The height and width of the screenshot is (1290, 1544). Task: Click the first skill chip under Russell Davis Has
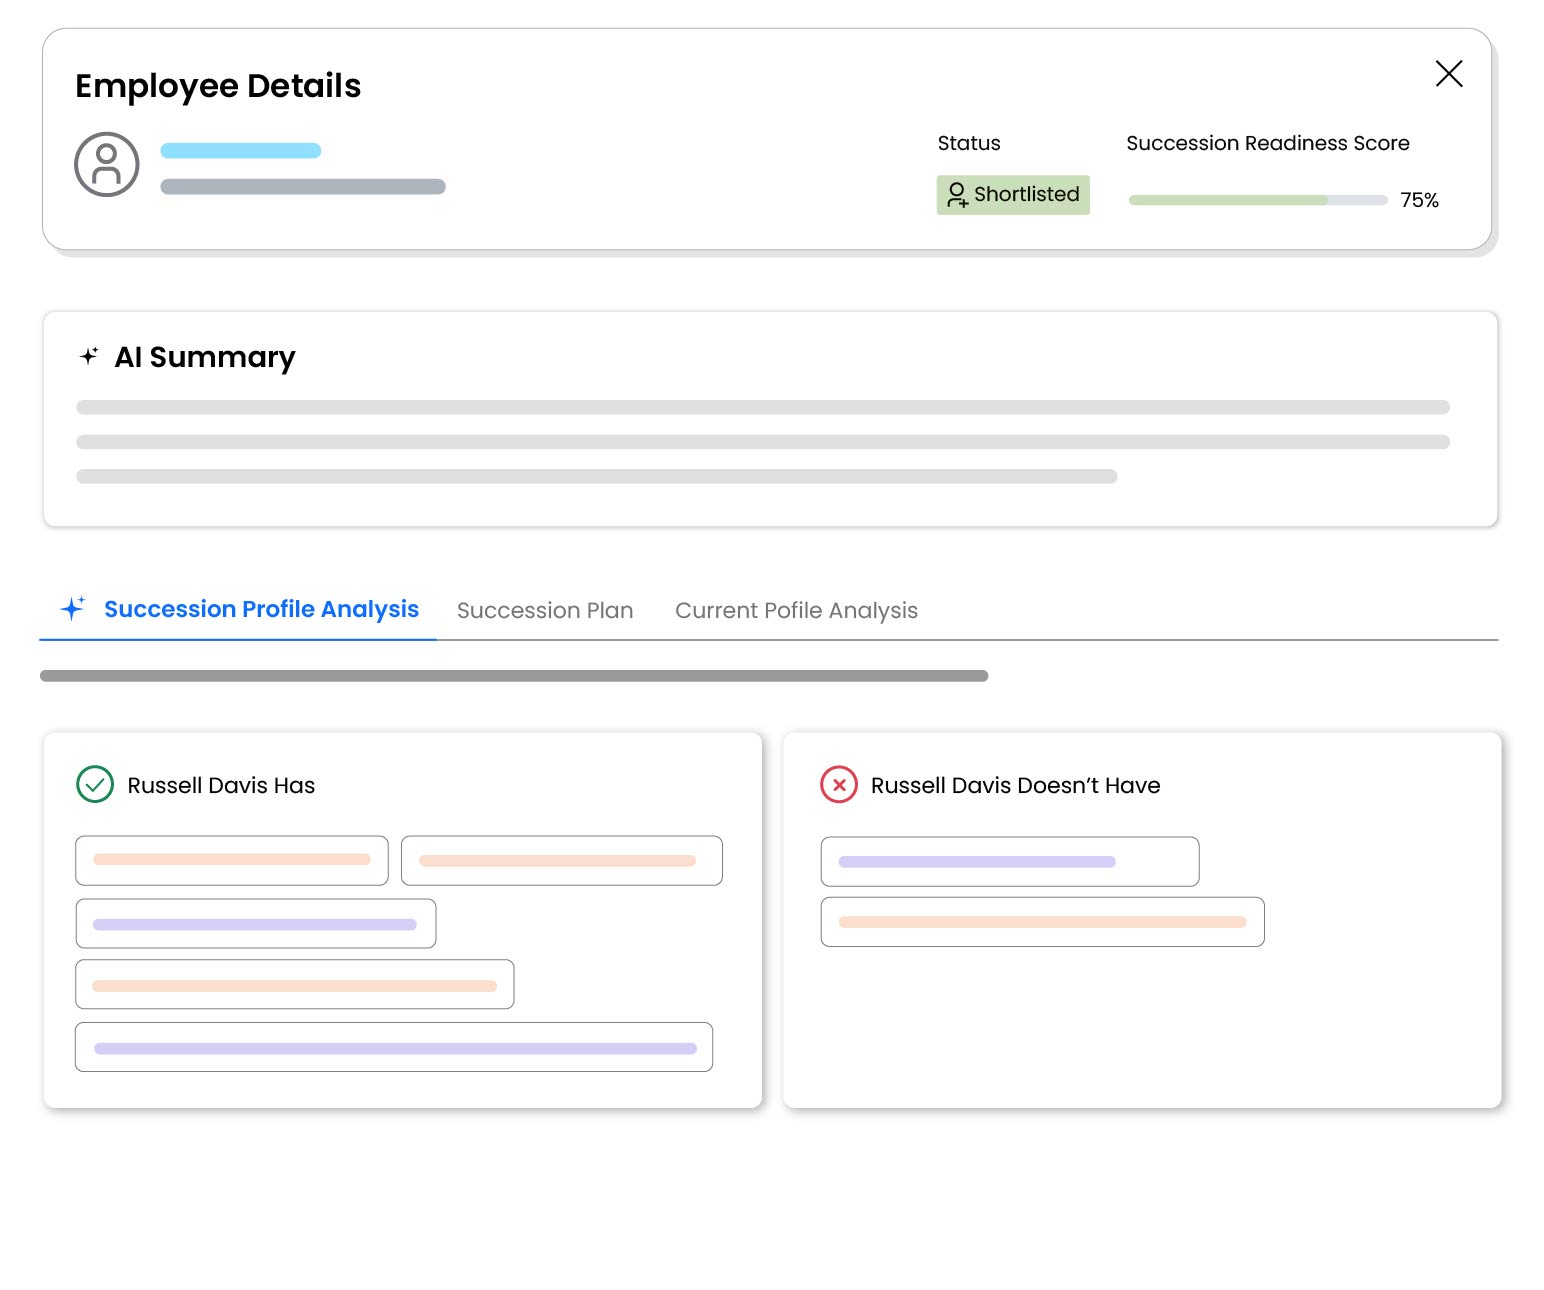[231, 860]
